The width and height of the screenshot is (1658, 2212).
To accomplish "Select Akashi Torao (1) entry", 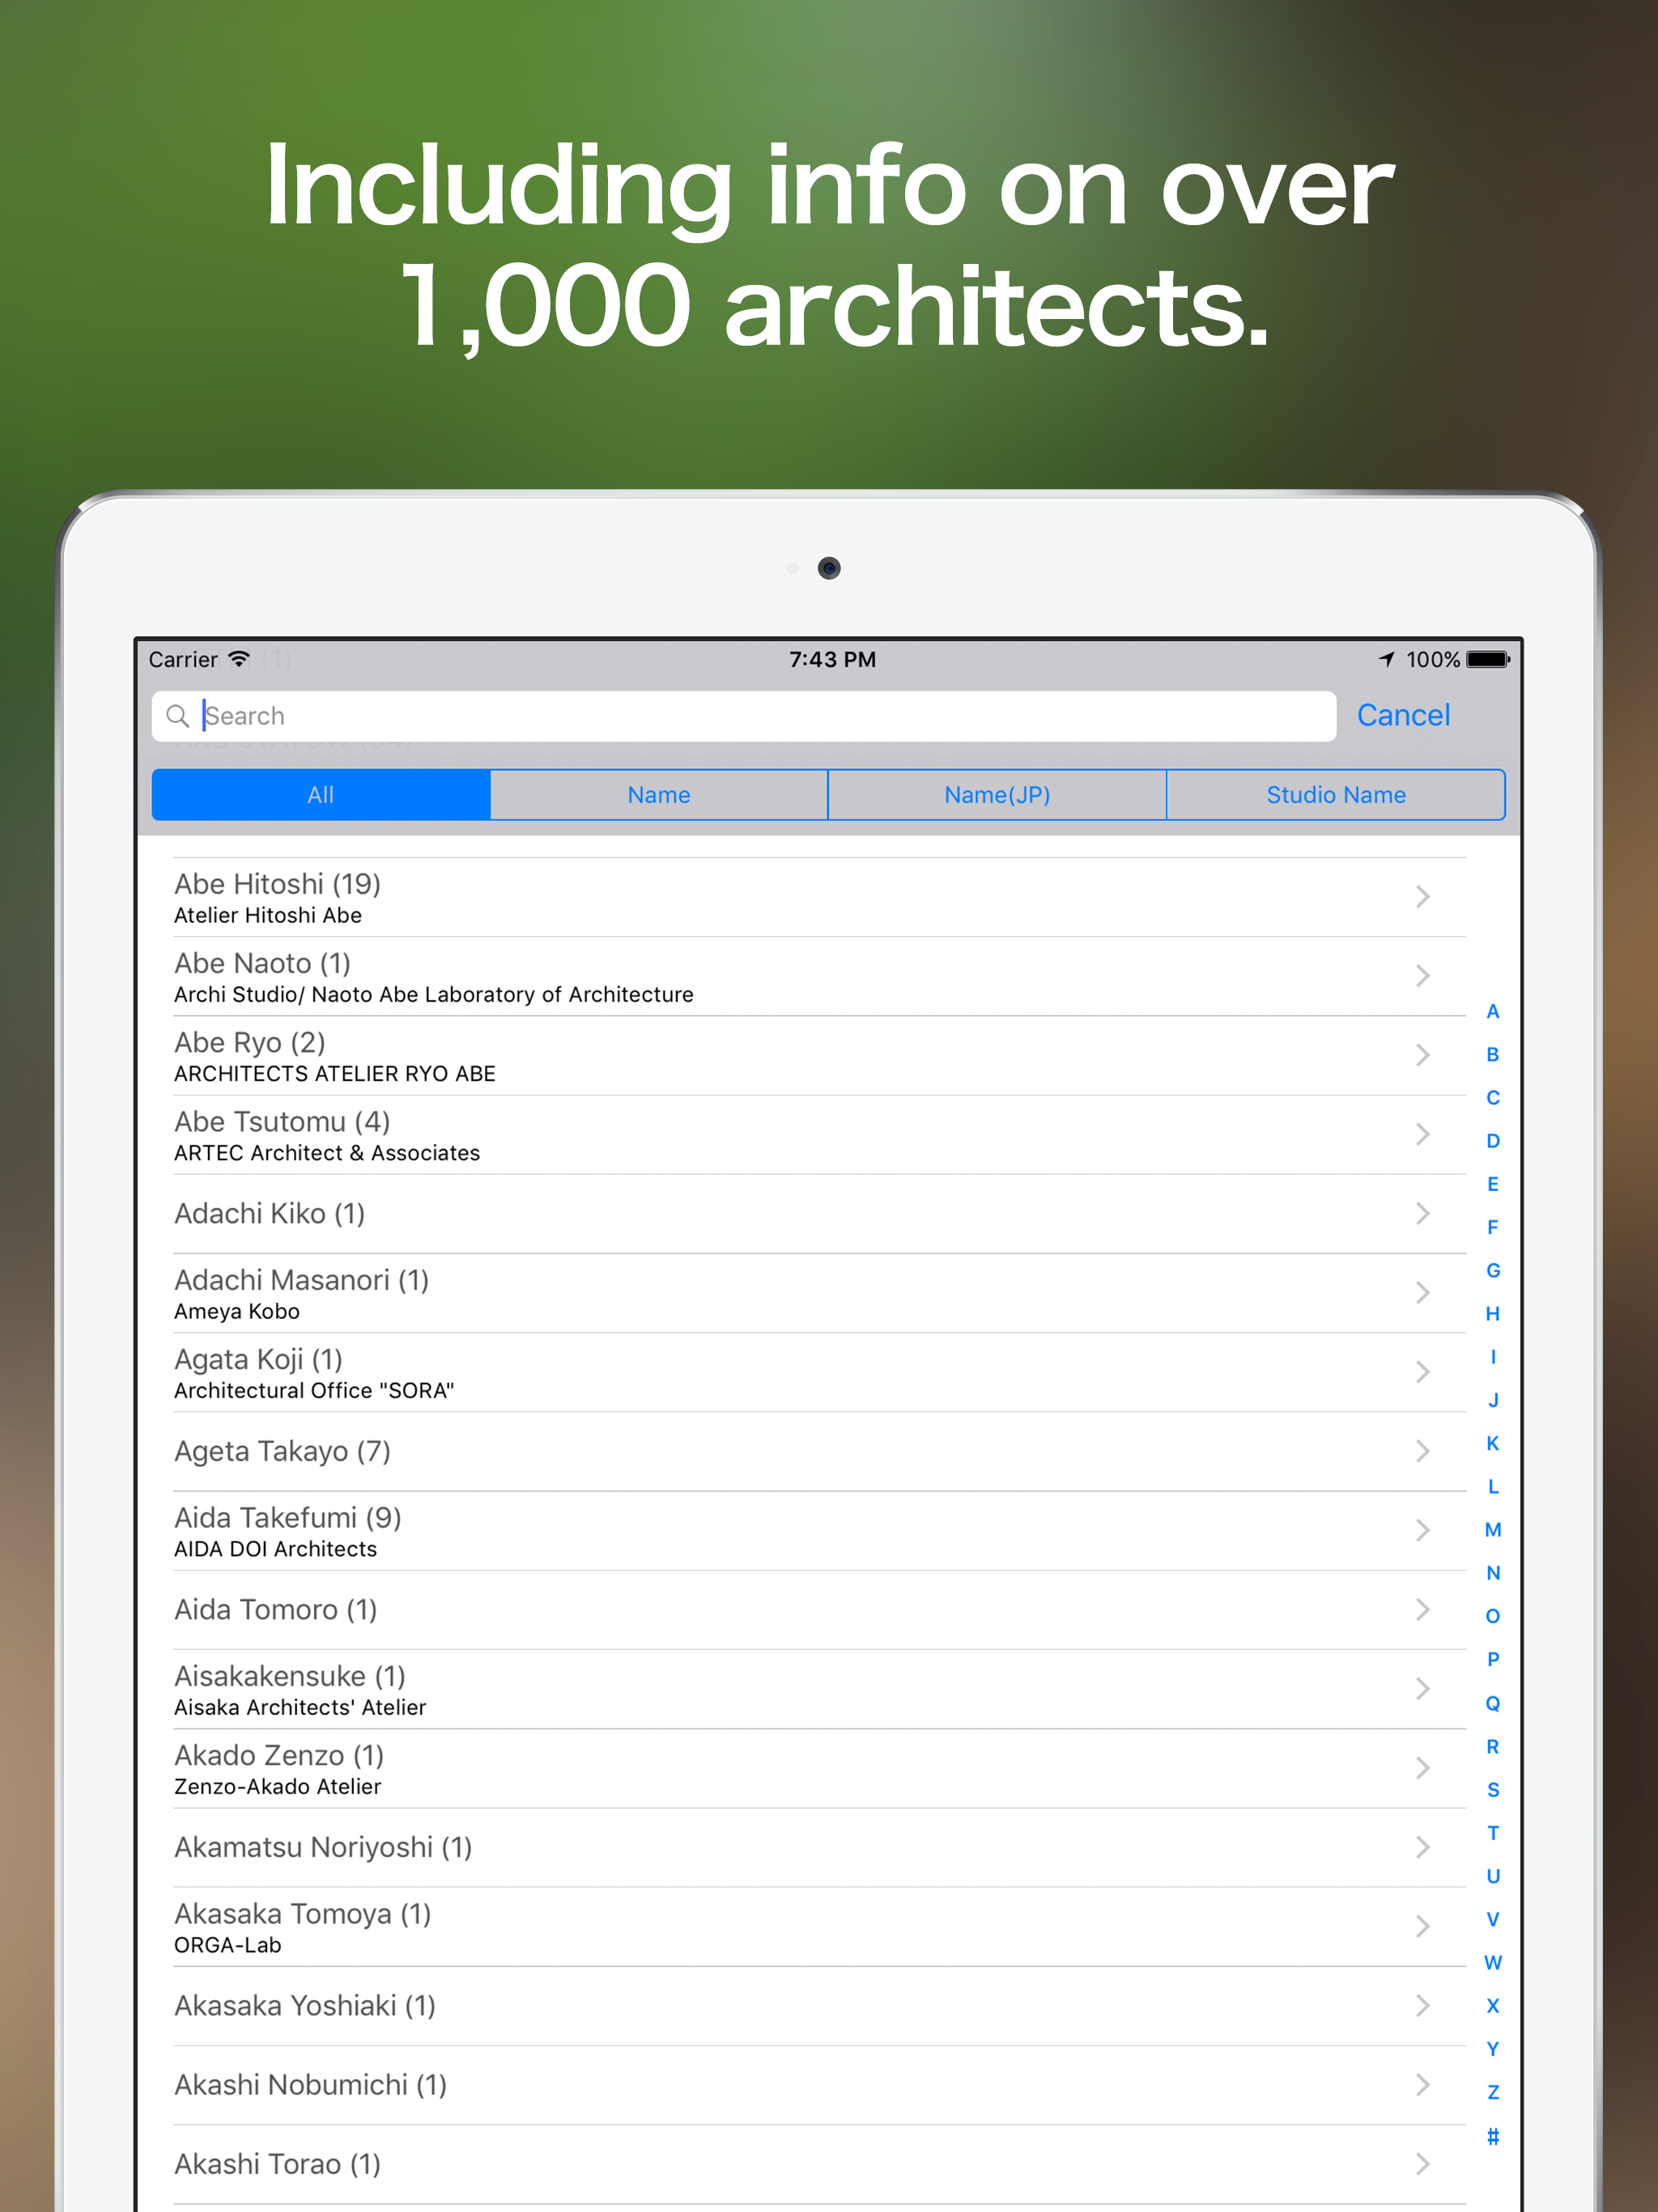I will point(820,2164).
